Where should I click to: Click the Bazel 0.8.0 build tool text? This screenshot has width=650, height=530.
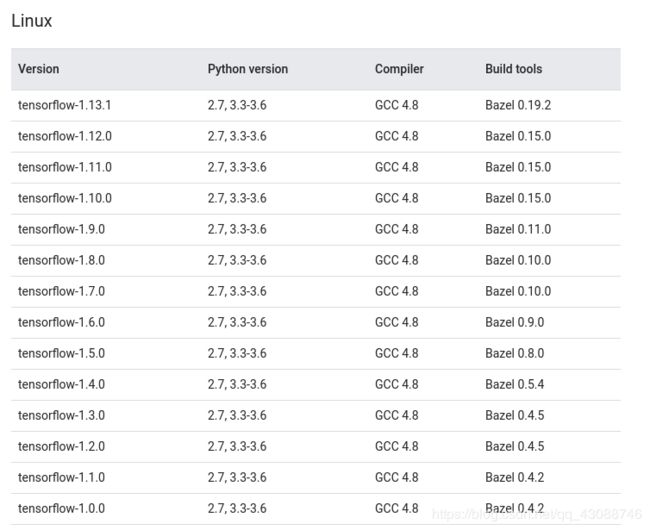pos(515,353)
